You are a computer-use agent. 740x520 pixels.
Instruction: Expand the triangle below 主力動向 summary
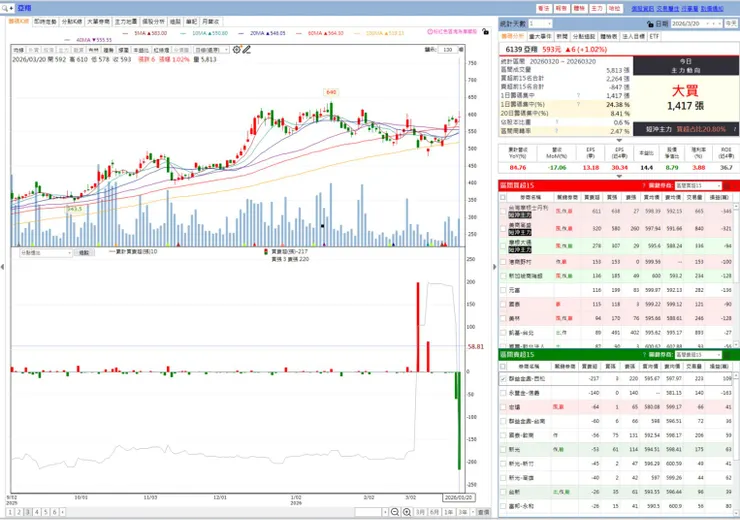[x=619, y=140]
